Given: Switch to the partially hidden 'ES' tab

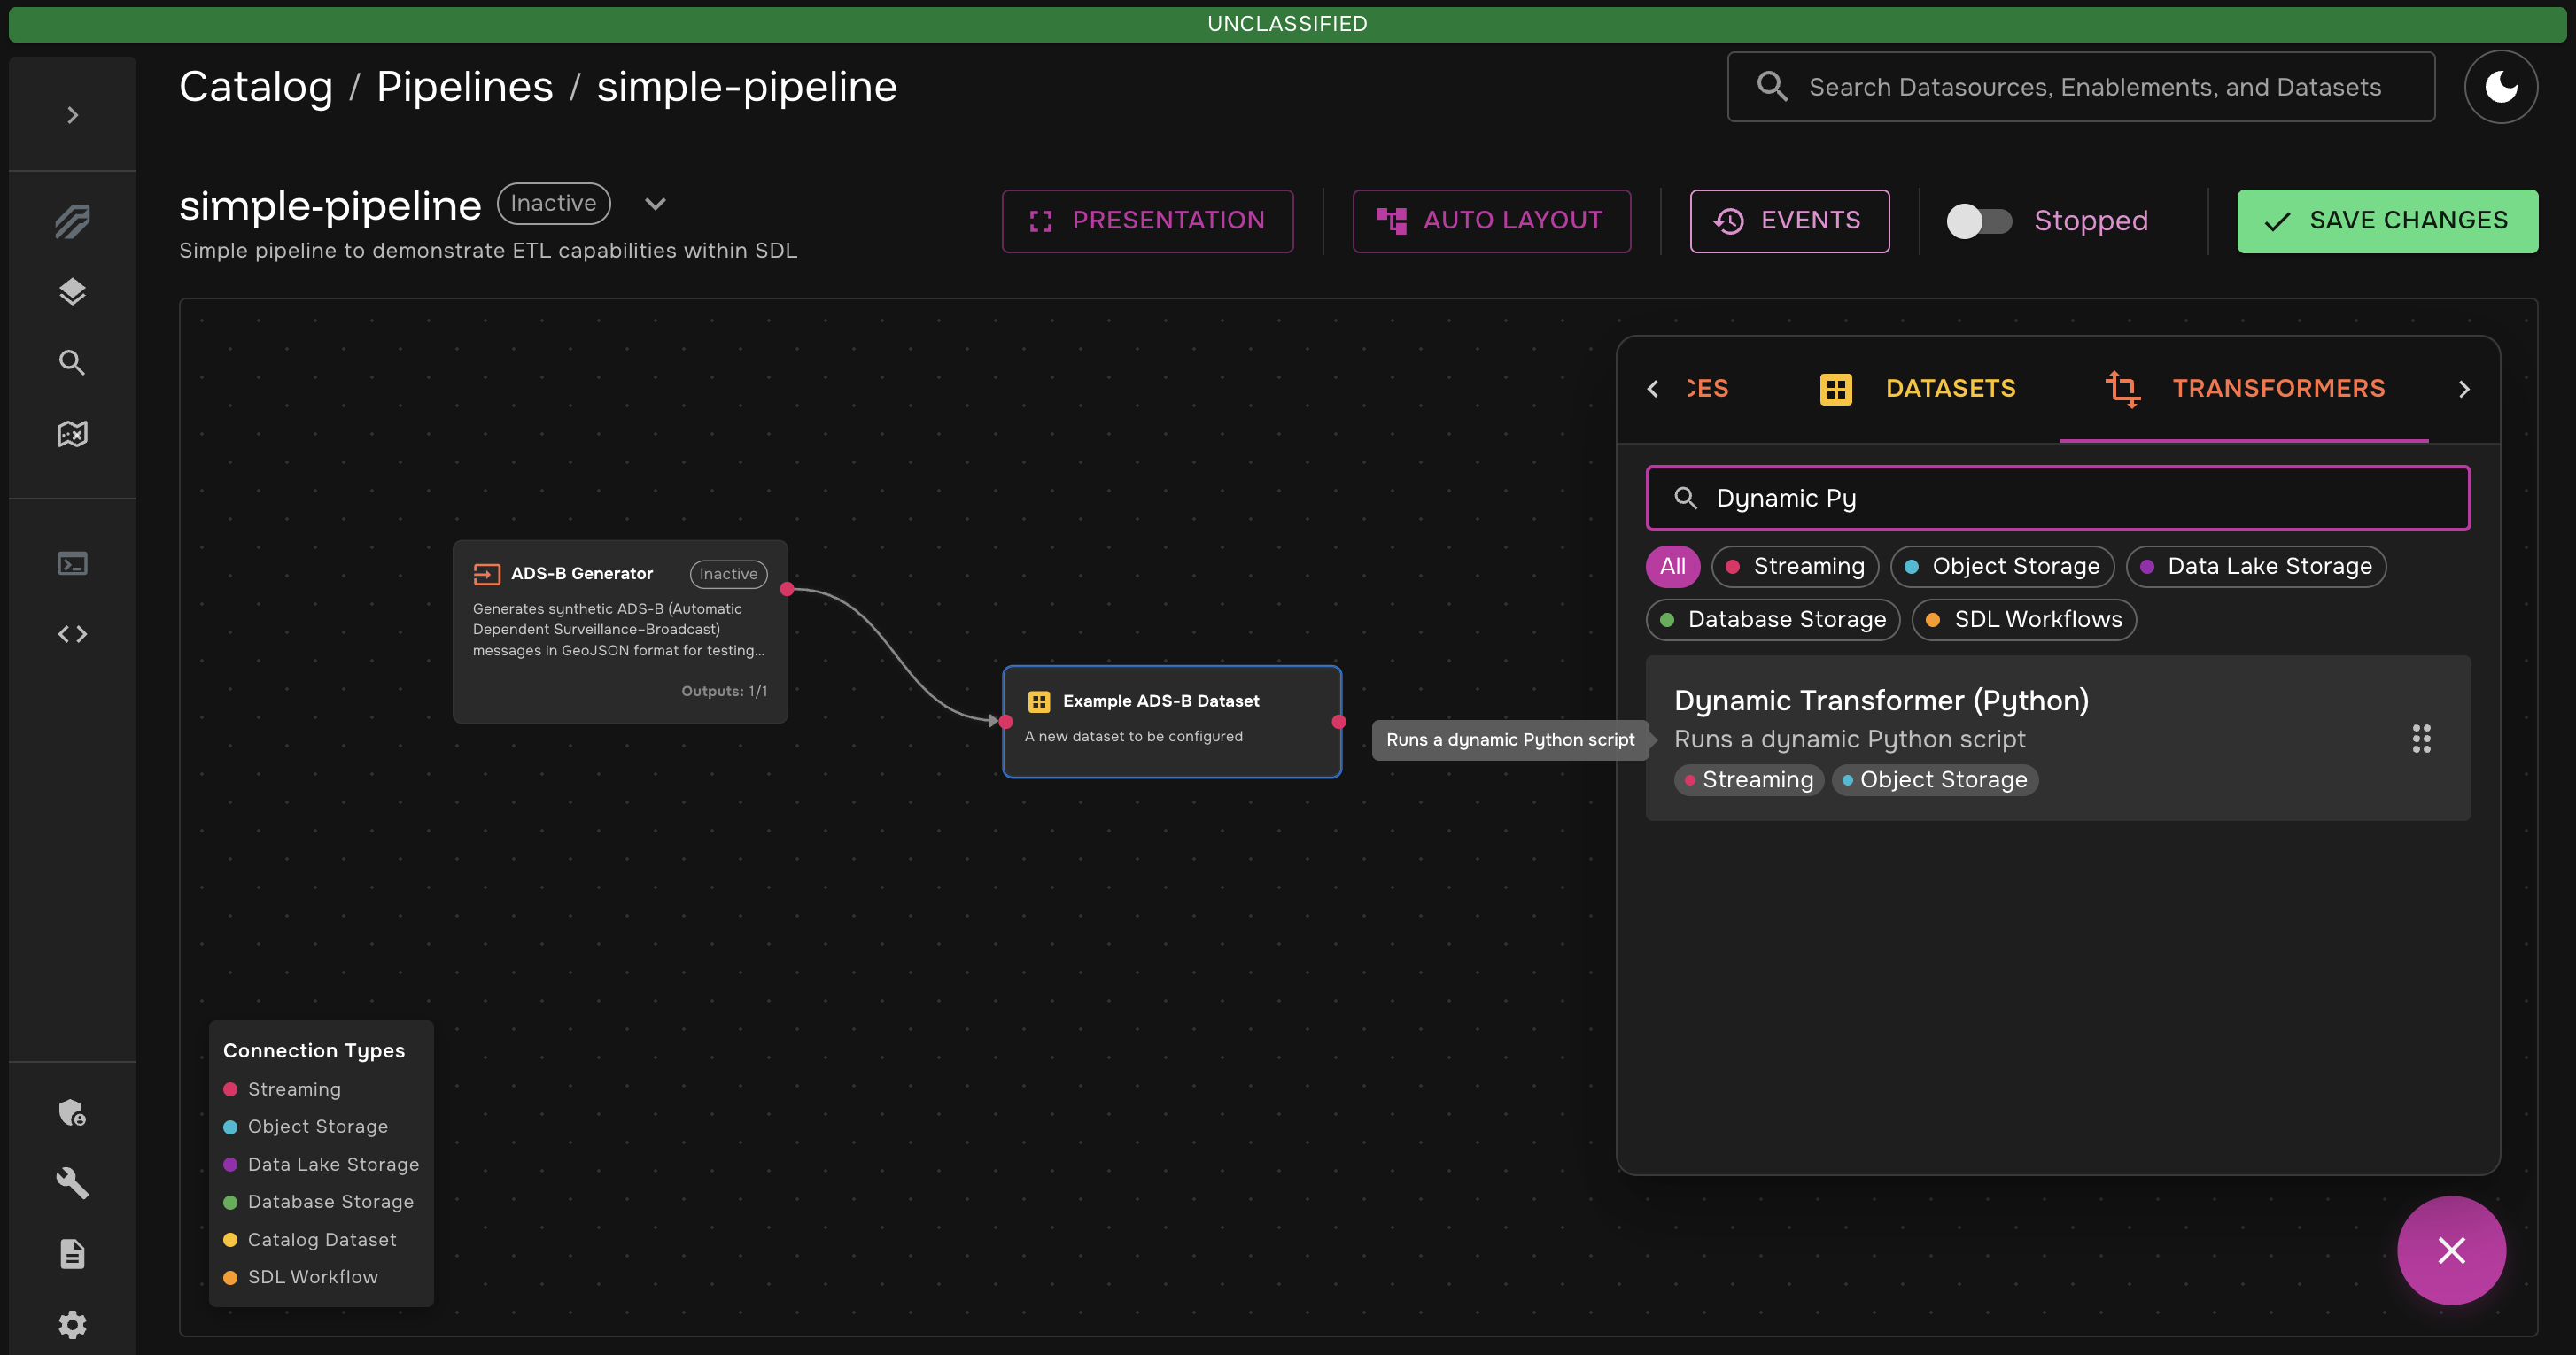Looking at the screenshot, I should click(1708, 389).
